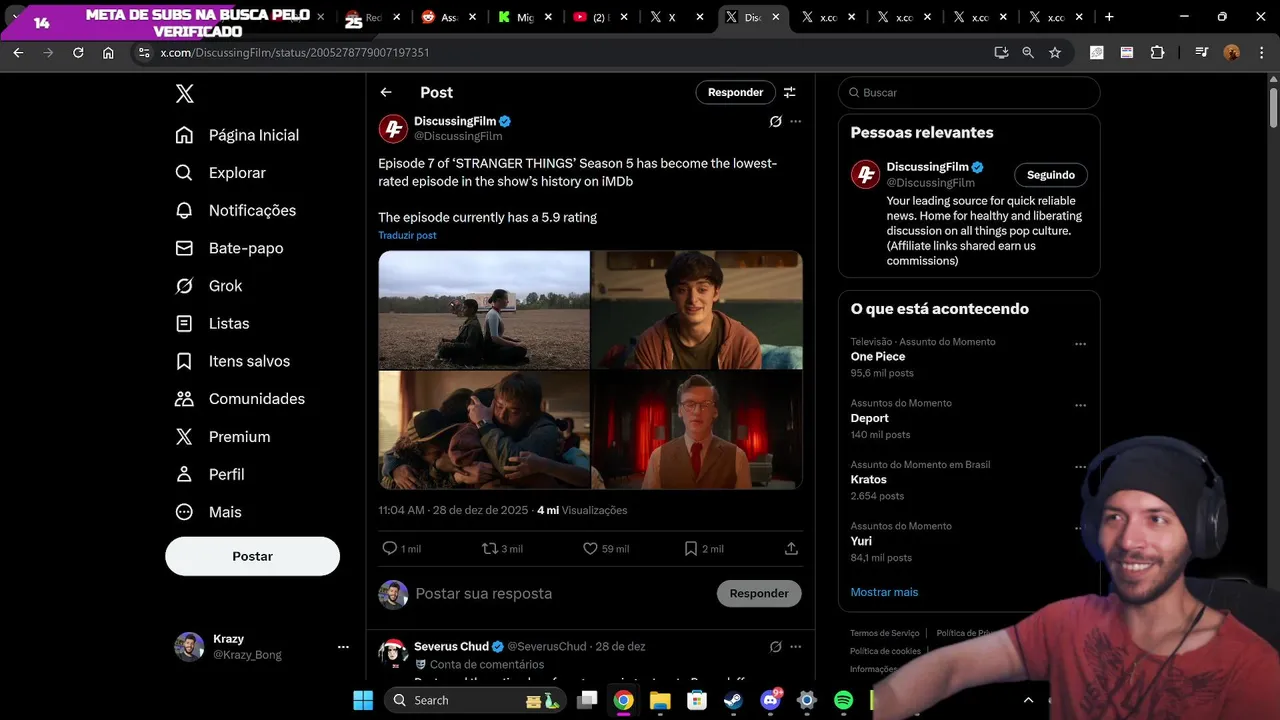Image resolution: width=1280 pixels, height=720 pixels.
Task: Open Grok from the sidebar
Action: click(x=208, y=286)
